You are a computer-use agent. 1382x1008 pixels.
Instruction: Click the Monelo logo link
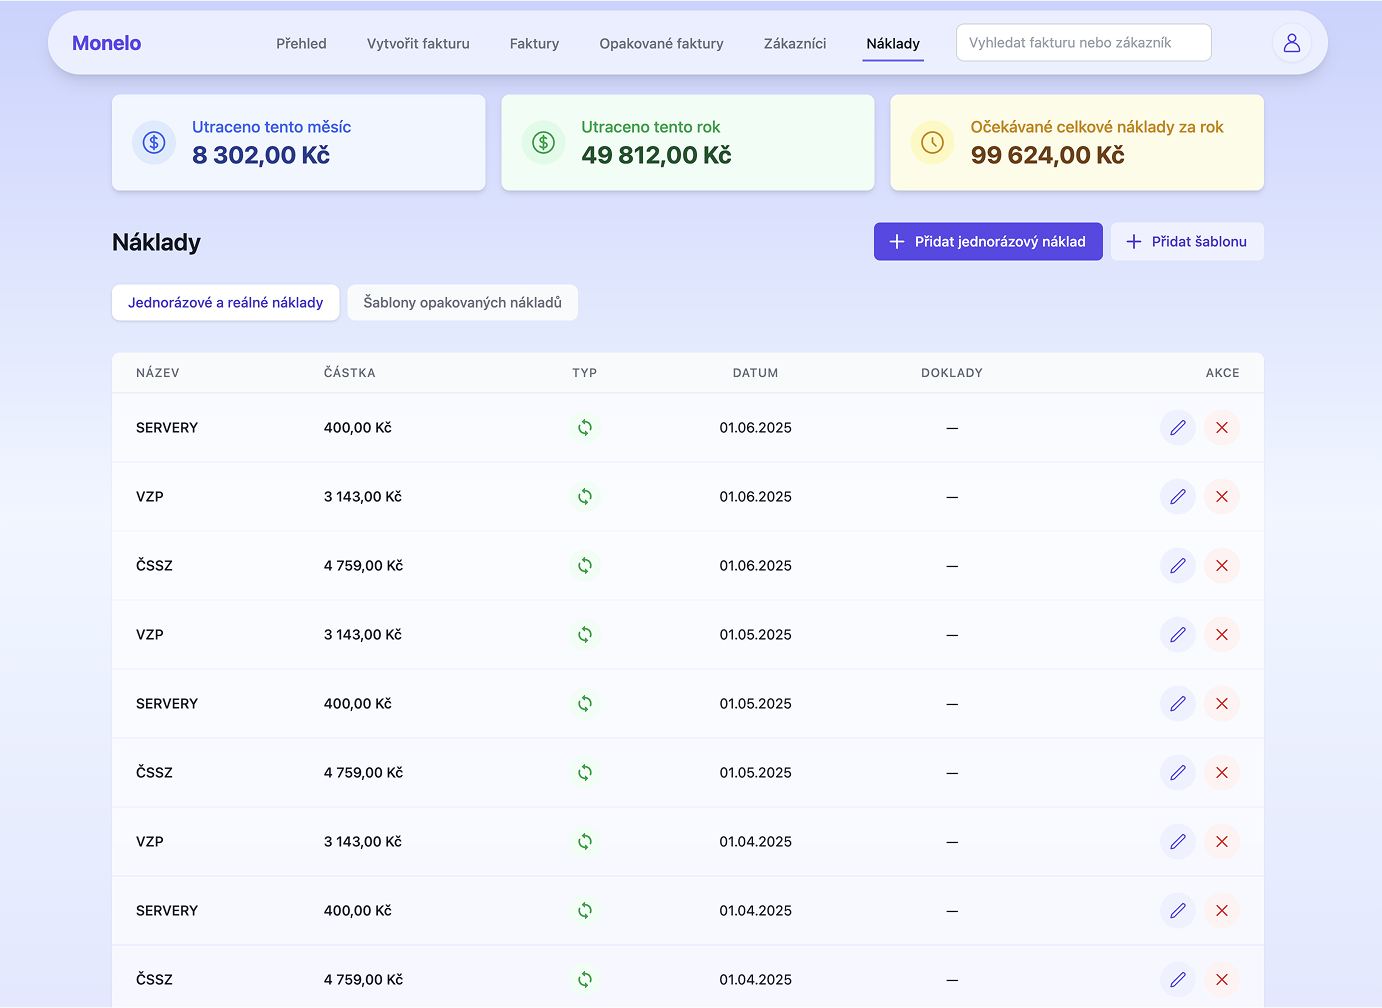106,43
